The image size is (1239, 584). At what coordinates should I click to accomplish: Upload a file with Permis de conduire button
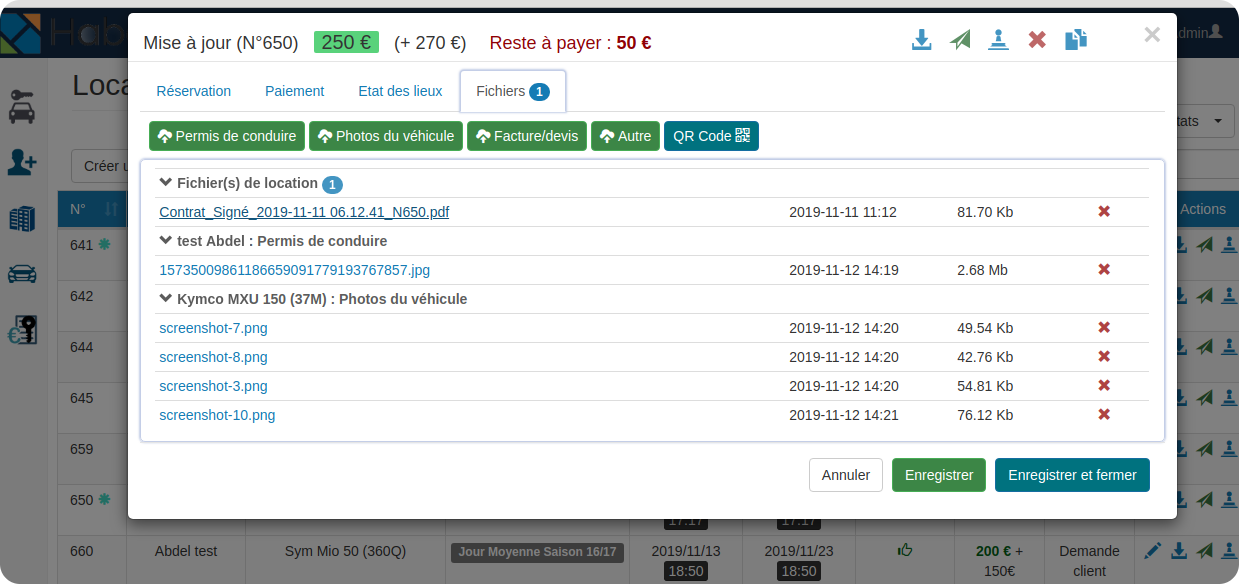pos(227,136)
